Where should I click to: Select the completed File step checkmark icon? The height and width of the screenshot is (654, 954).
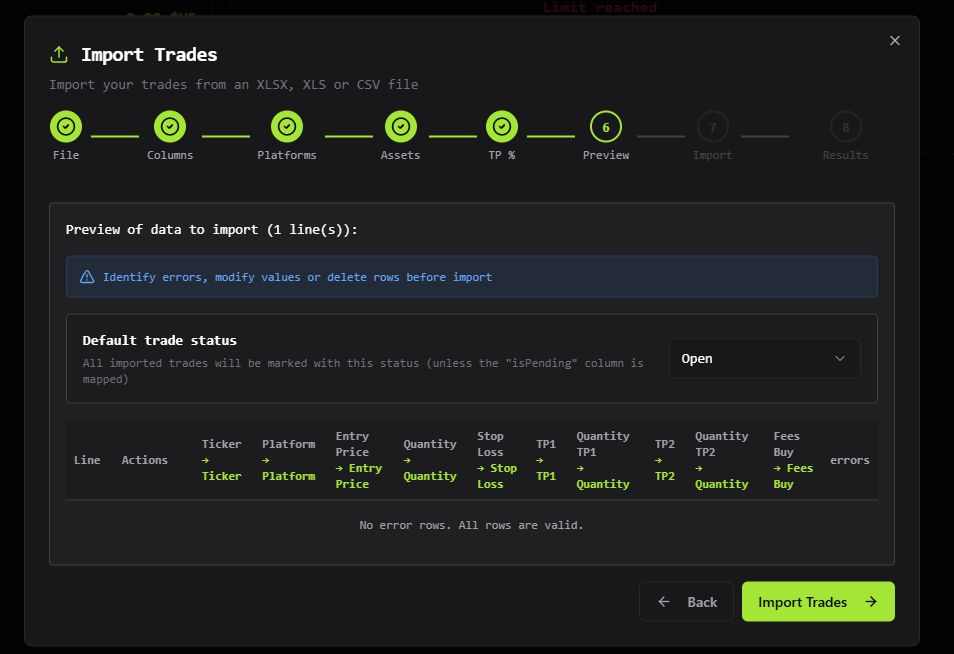tap(66, 127)
